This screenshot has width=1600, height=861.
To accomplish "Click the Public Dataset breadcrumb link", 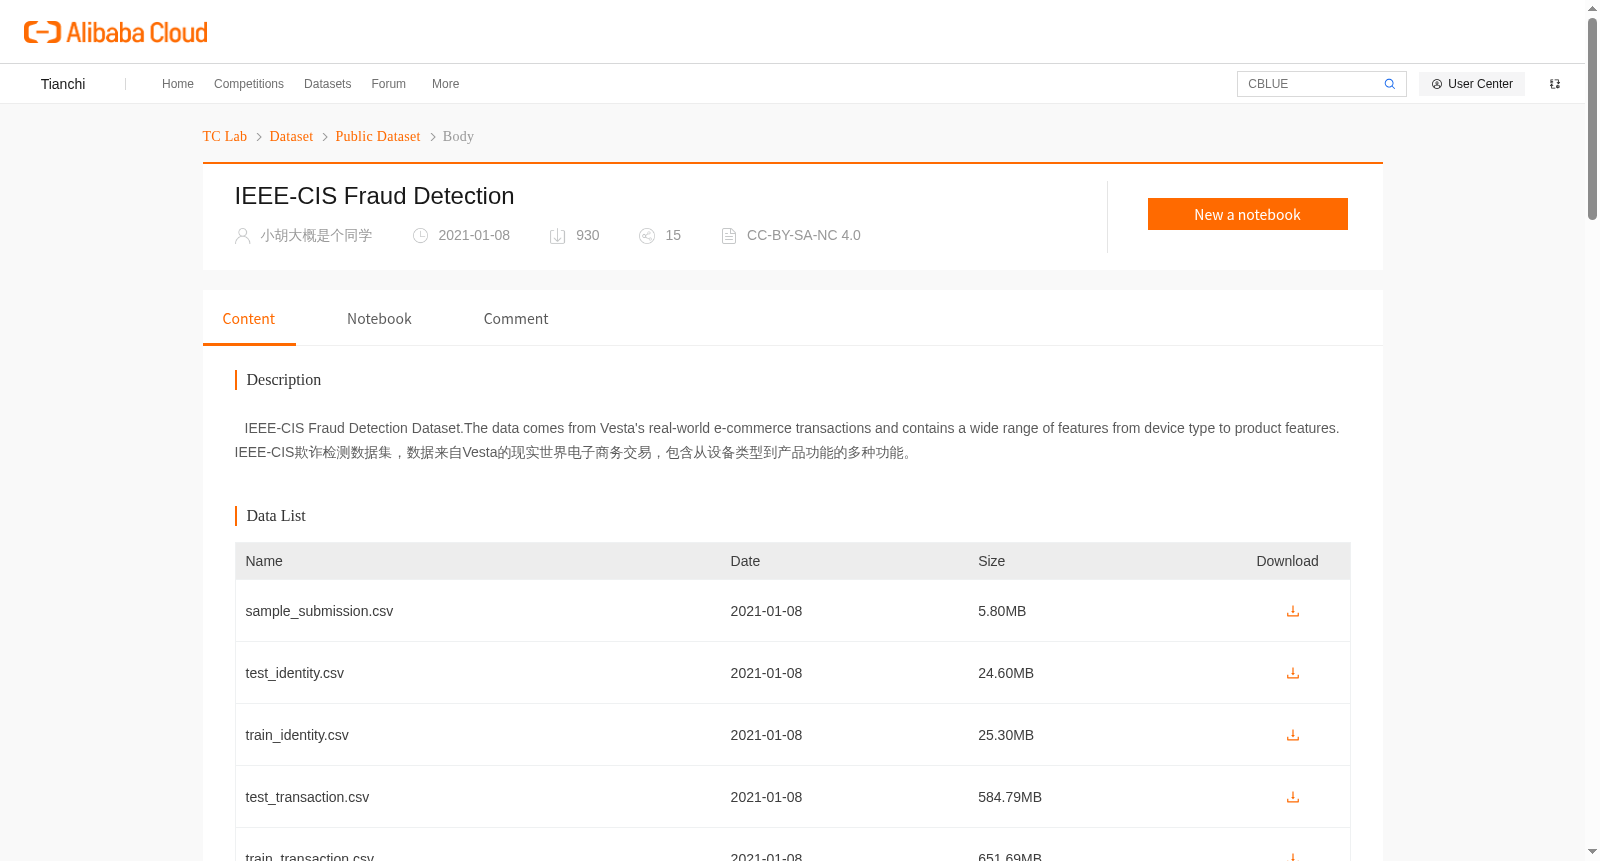I will click(378, 136).
